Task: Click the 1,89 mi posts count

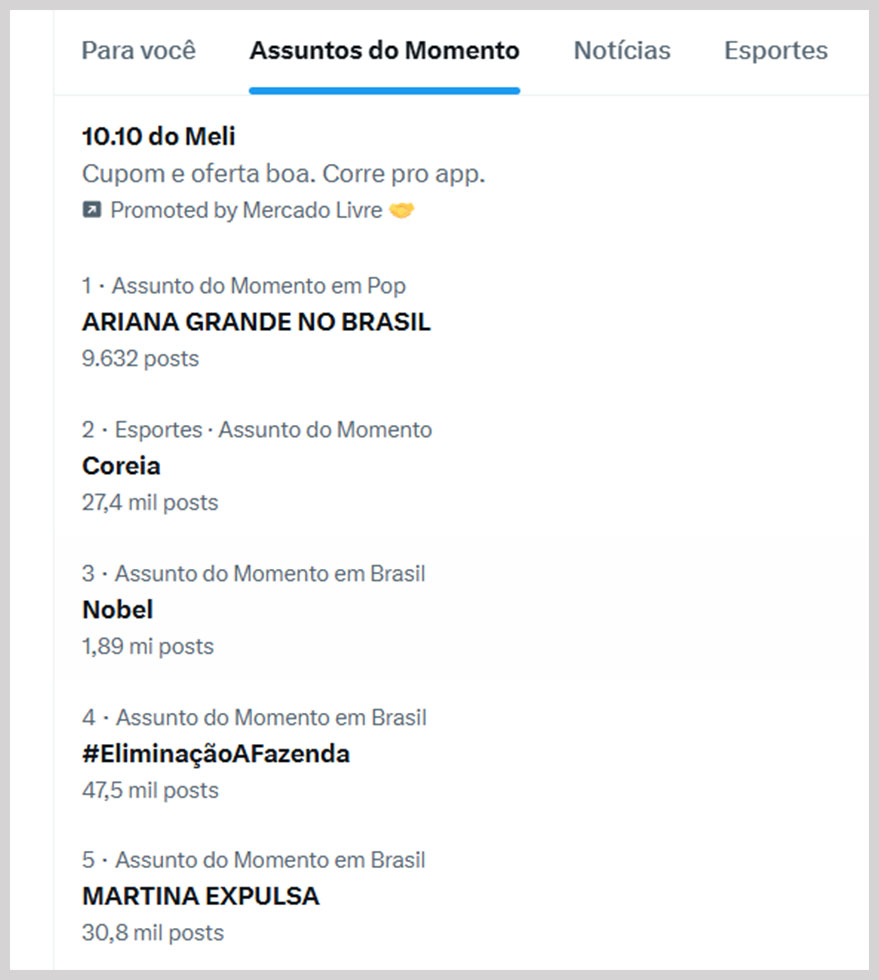Action: (148, 647)
